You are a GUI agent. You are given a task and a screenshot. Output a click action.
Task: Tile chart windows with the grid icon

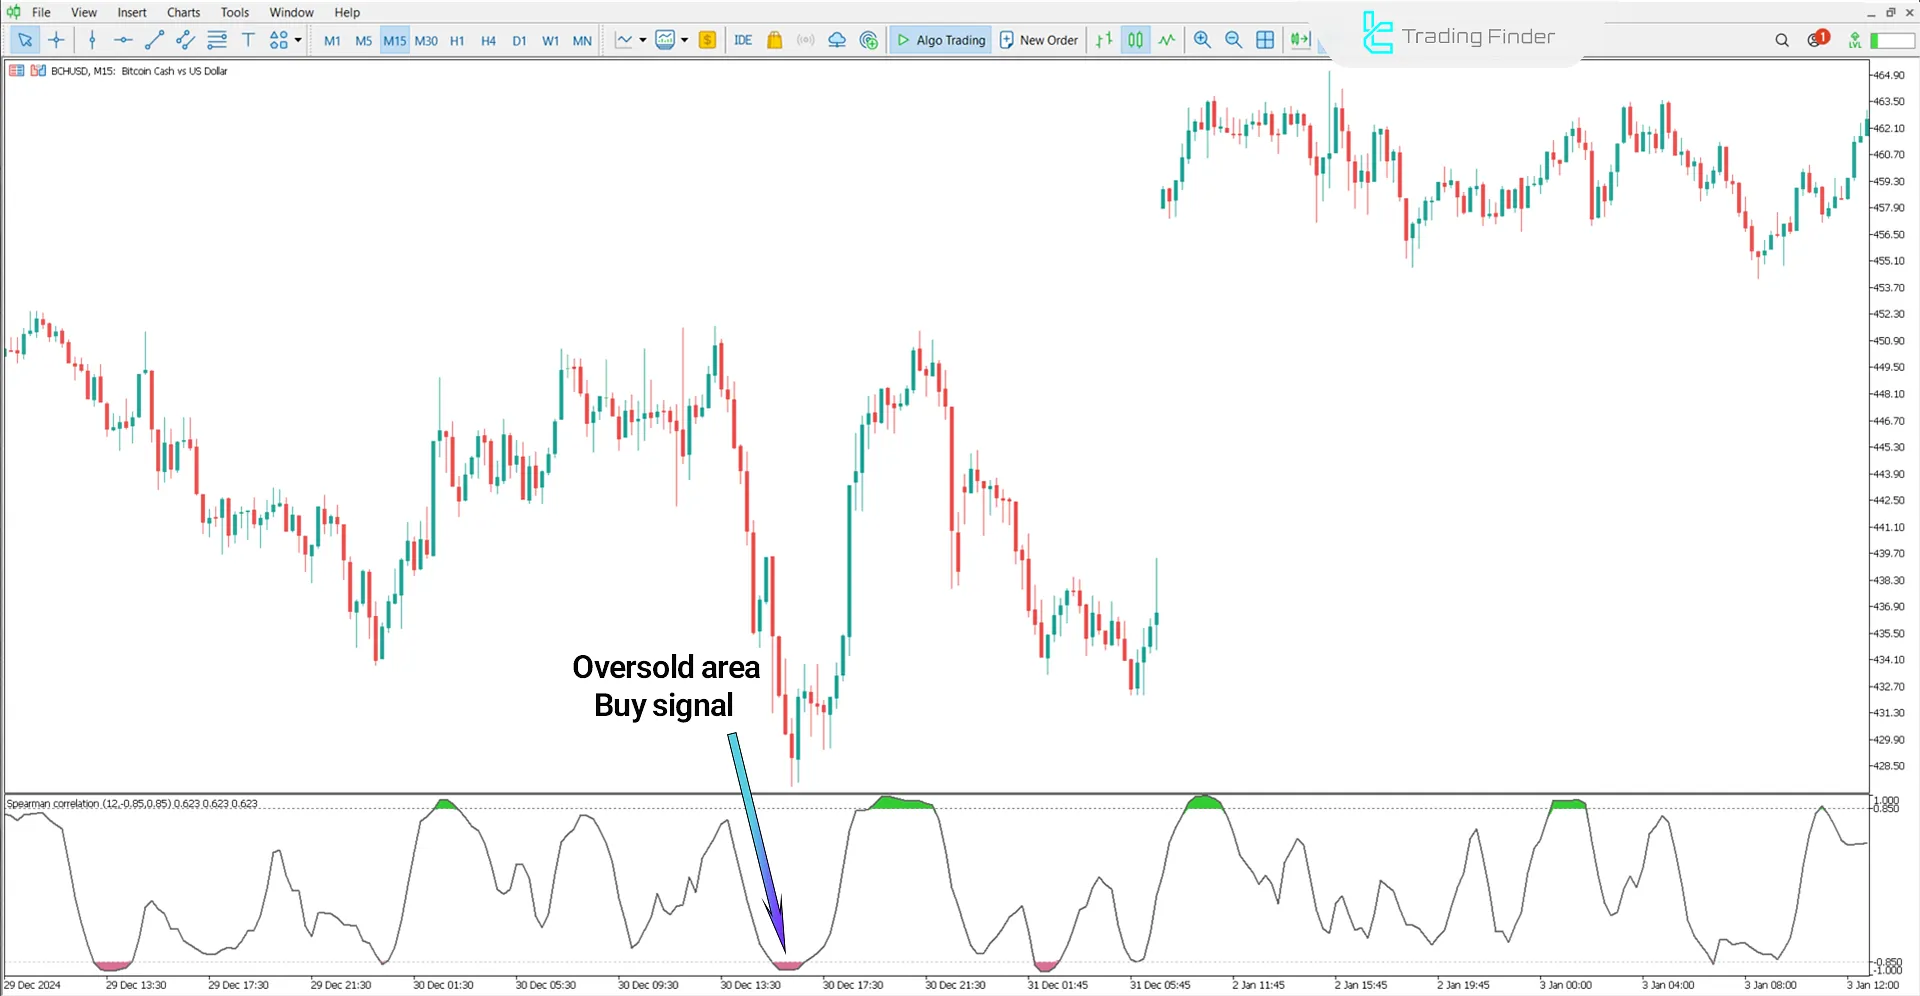[1265, 40]
